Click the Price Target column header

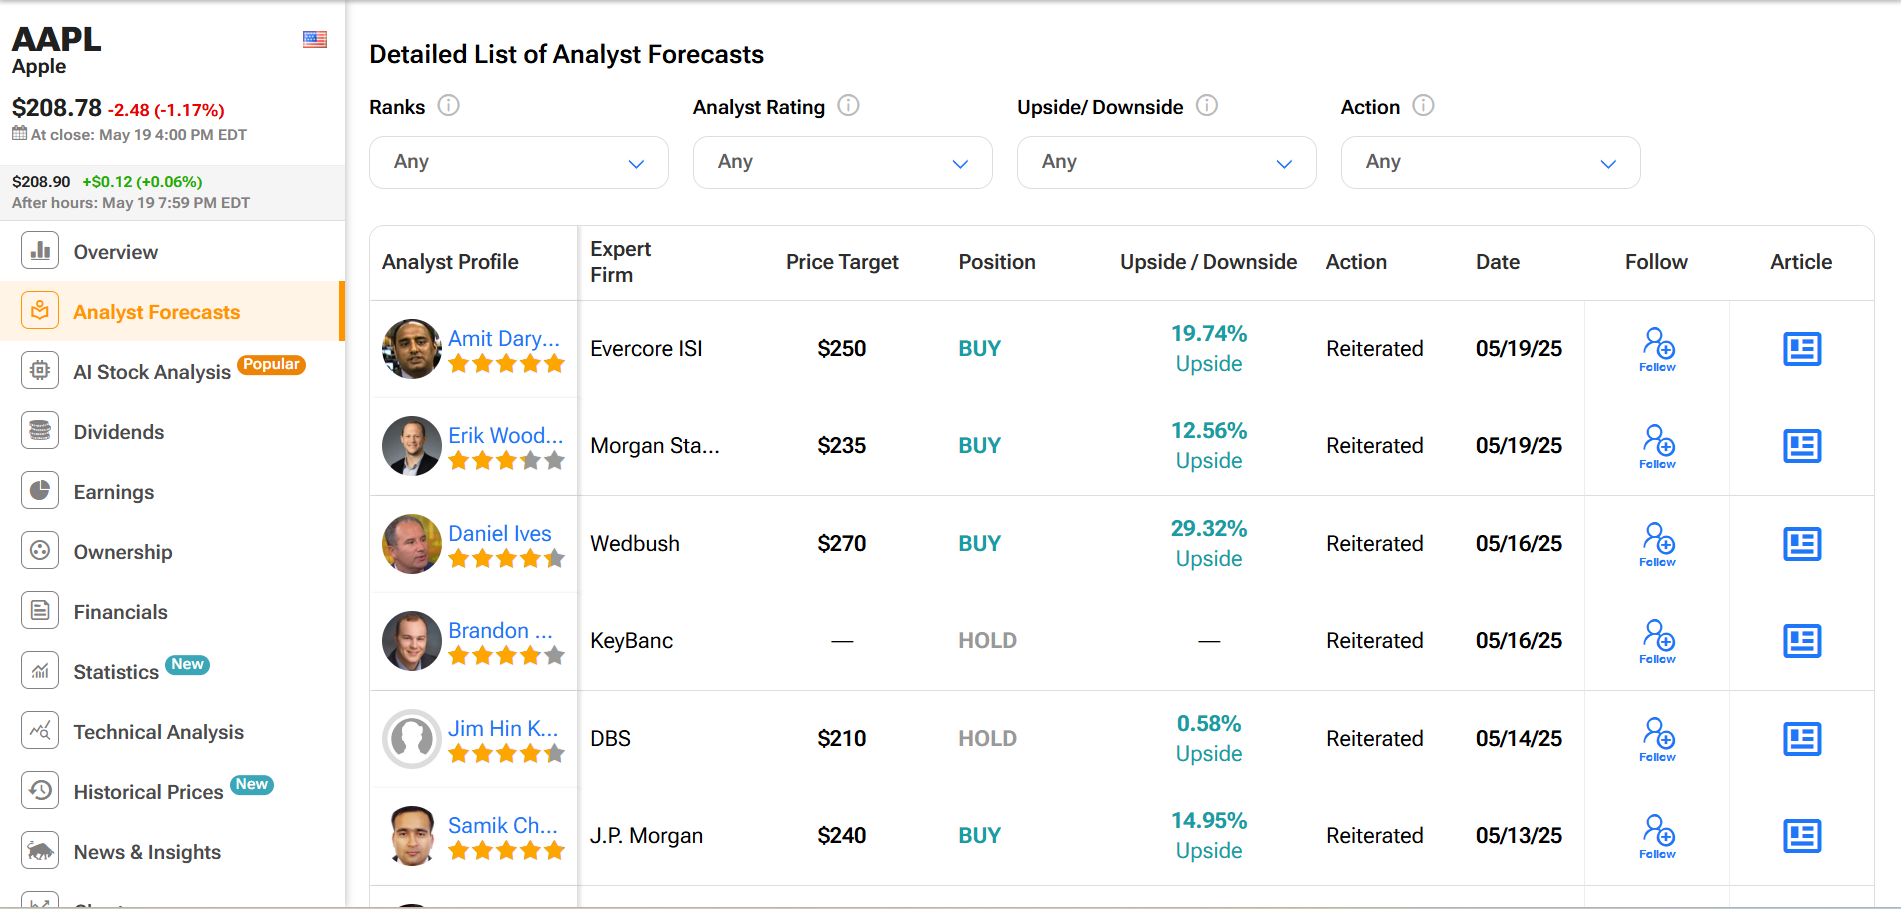tap(842, 262)
